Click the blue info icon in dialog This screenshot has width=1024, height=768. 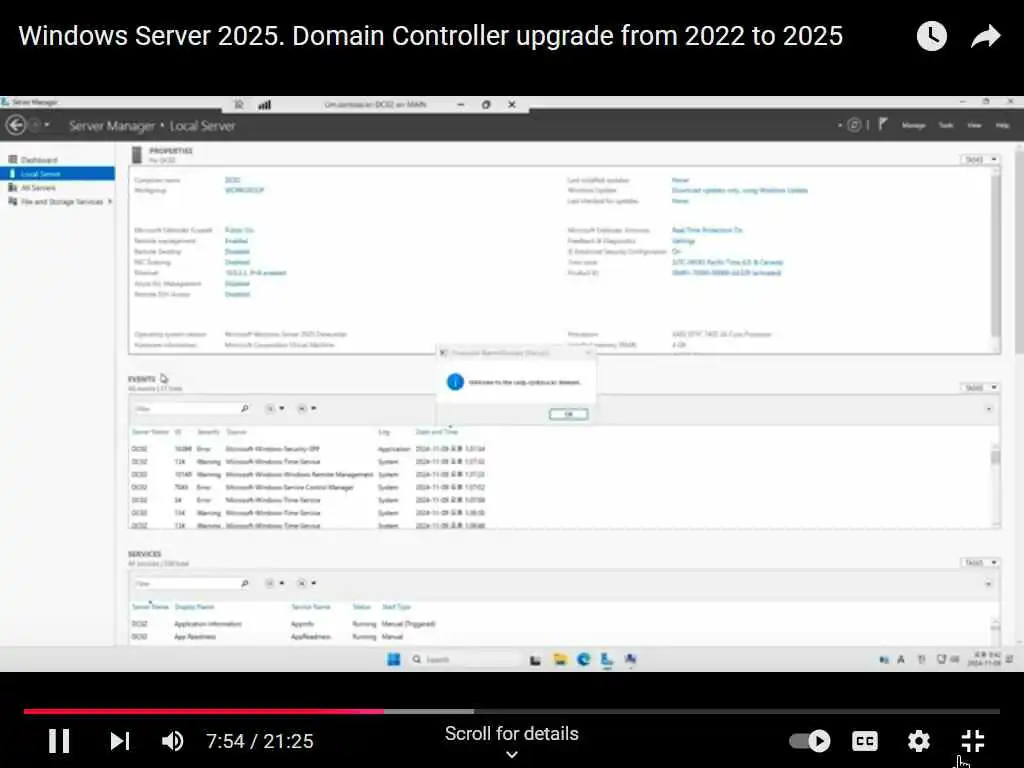455,382
